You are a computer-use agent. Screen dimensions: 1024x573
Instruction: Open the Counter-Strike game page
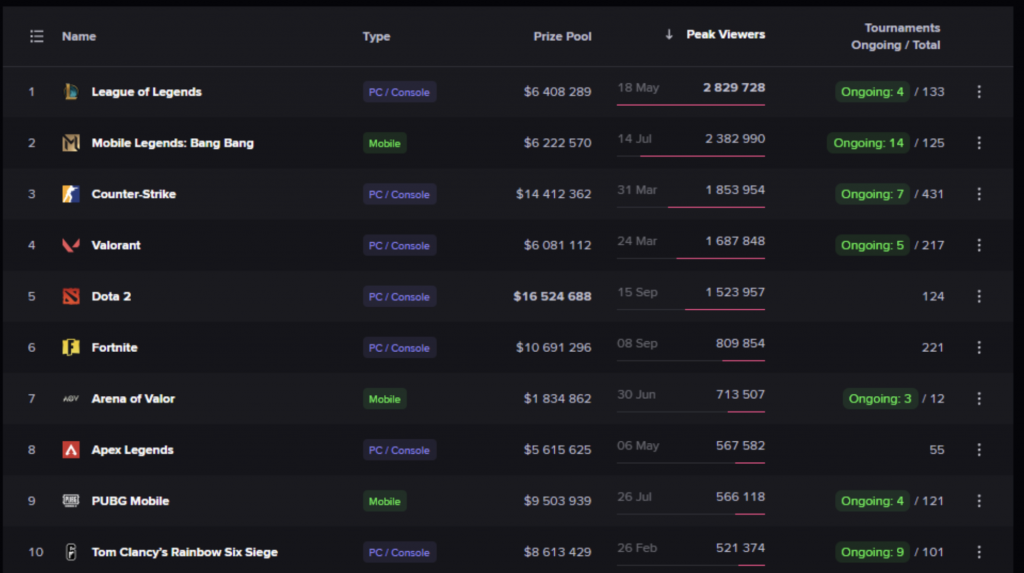click(x=133, y=194)
